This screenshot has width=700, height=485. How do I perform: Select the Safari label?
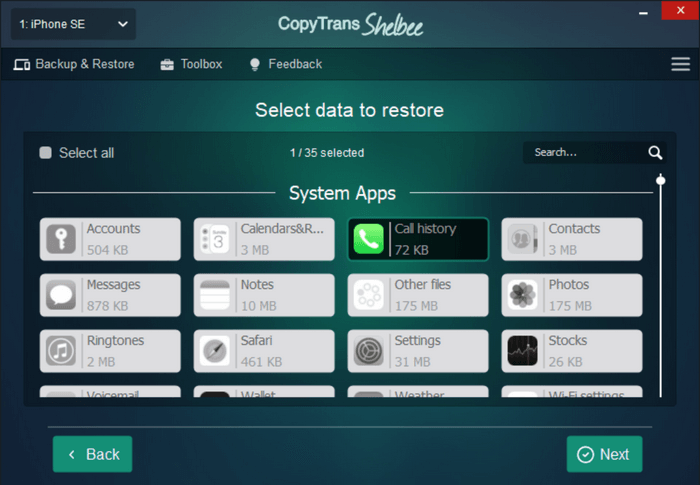(256, 340)
